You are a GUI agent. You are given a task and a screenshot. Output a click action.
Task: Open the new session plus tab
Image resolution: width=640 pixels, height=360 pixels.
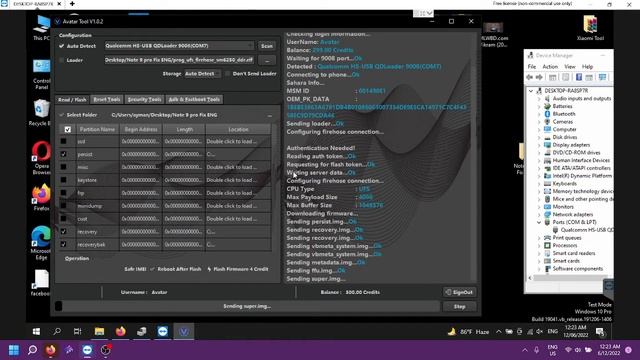72,4
